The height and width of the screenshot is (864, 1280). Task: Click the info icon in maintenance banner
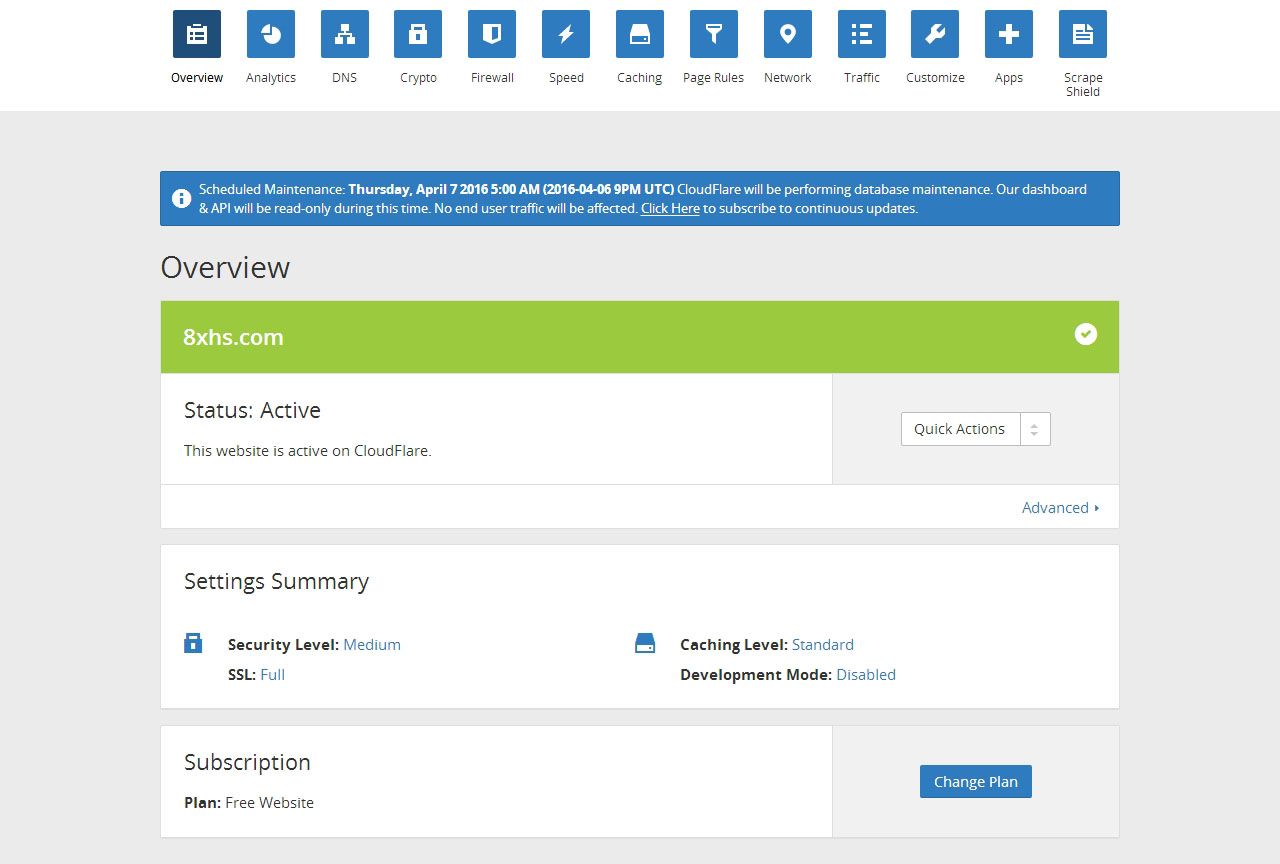pyautogui.click(x=181, y=198)
